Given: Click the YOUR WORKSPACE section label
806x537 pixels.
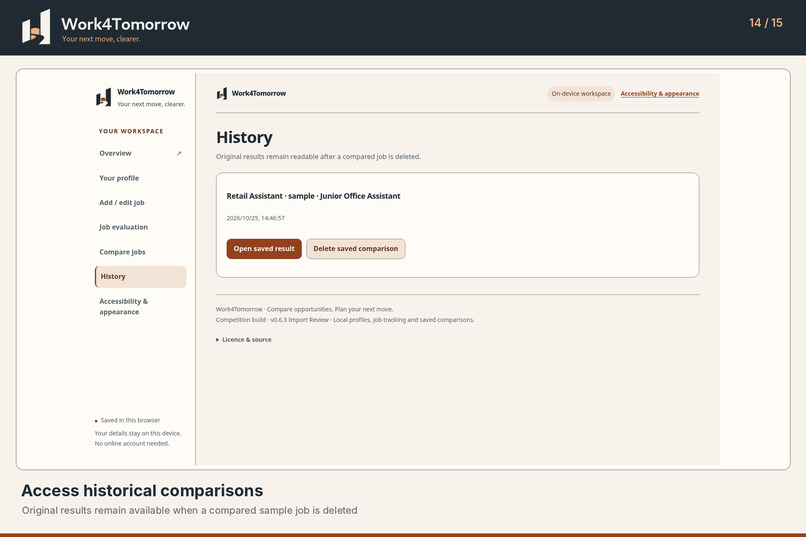Looking at the screenshot, I should coord(131,131).
